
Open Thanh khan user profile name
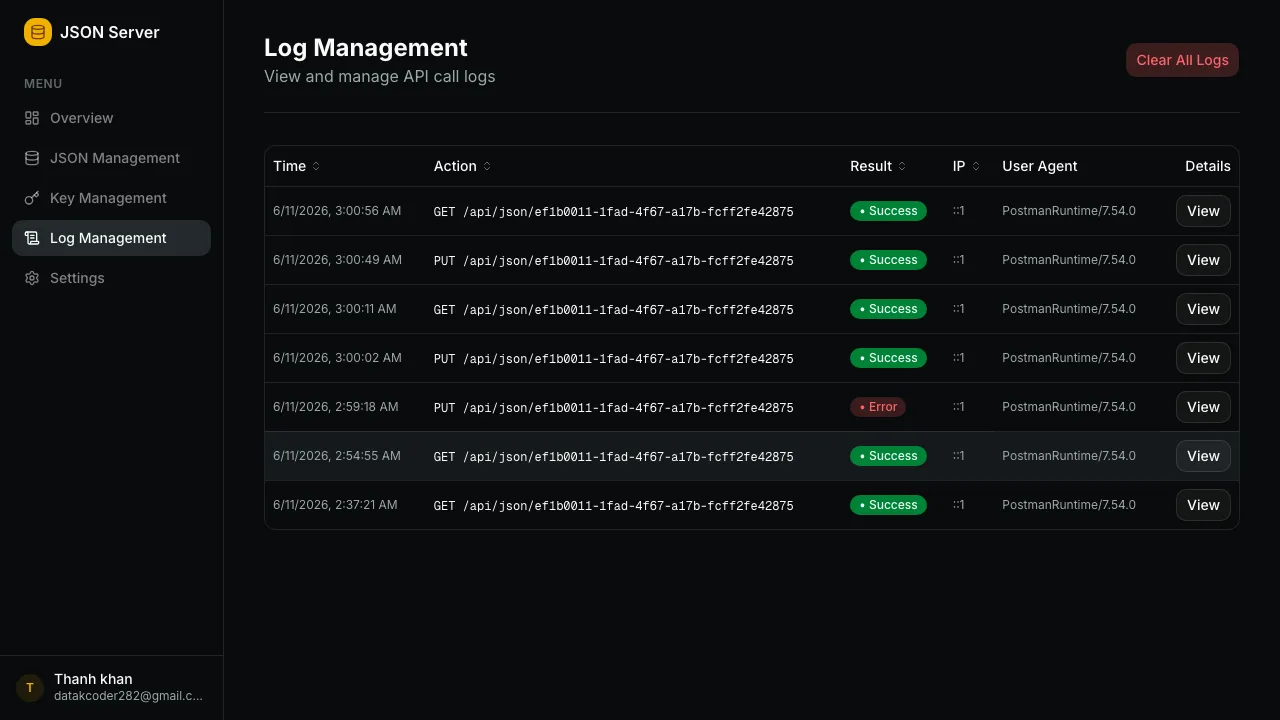point(93,679)
